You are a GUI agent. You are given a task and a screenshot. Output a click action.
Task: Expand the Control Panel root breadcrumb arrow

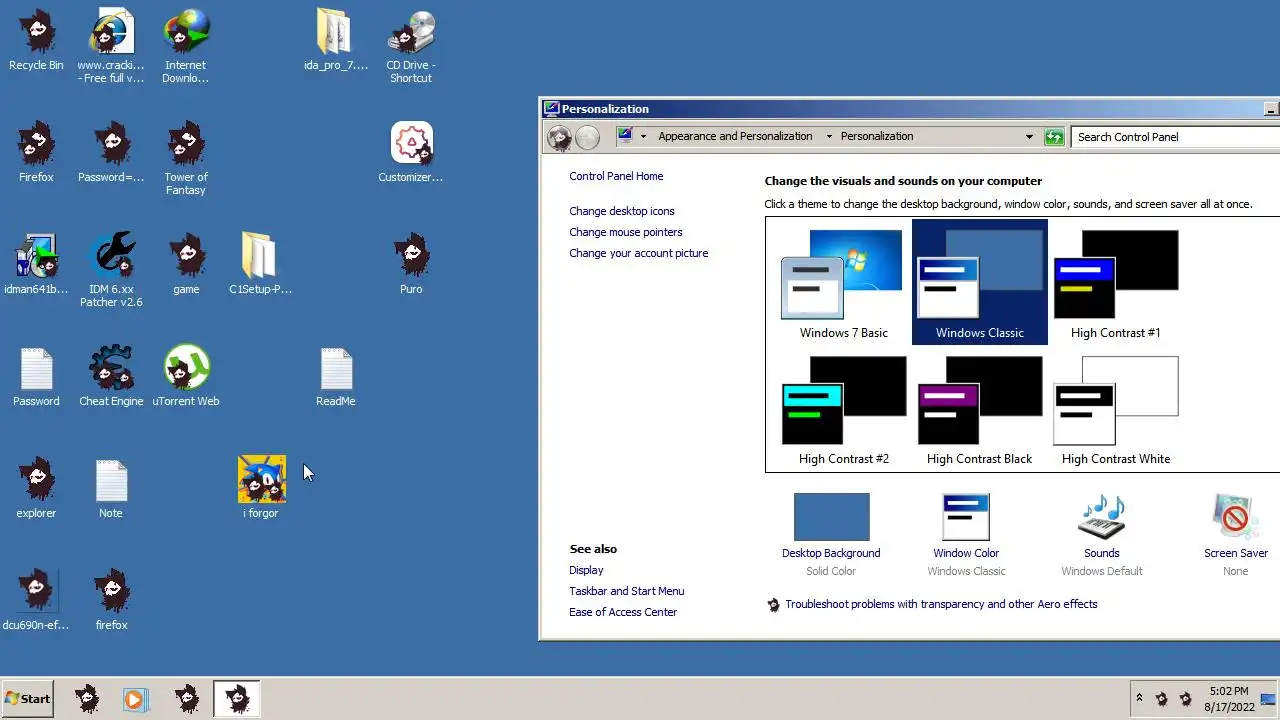pyautogui.click(x=643, y=137)
